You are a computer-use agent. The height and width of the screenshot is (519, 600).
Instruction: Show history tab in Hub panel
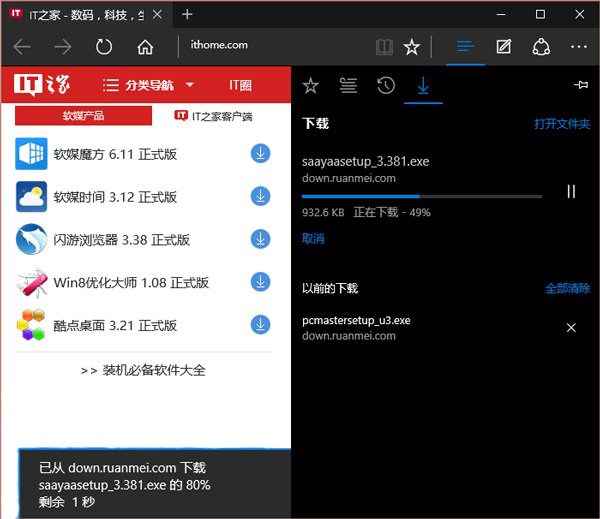386,85
